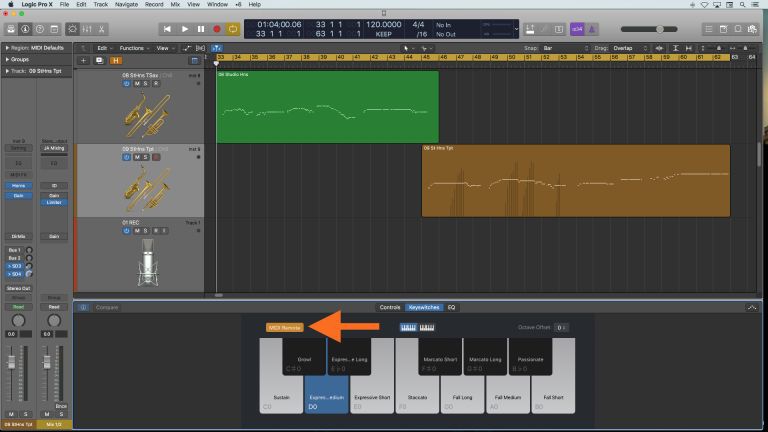Open the Note Pads icon

(x=723, y=29)
